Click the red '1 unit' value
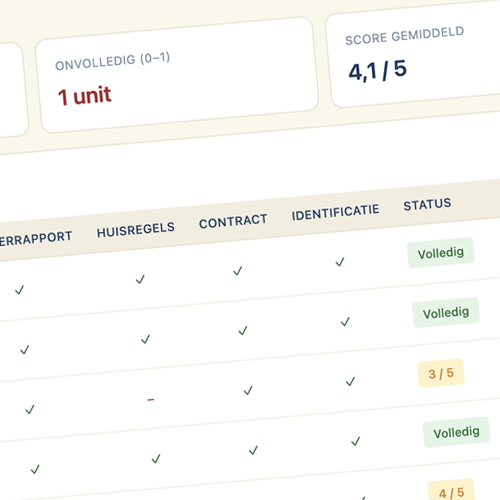 point(84,96)
